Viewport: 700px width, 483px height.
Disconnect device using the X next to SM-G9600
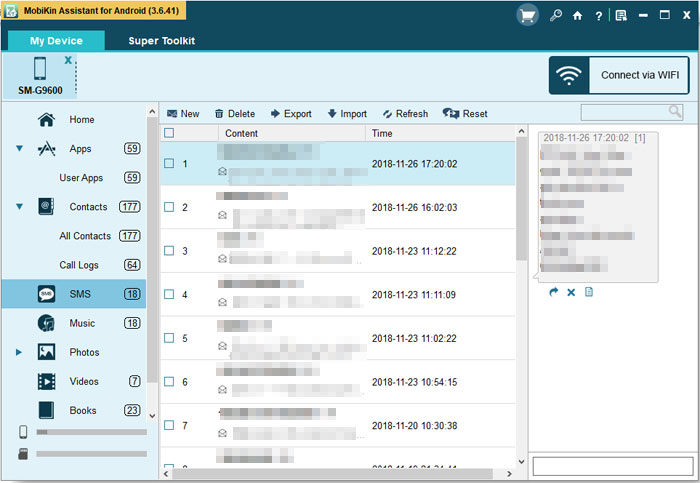pyautogui.click(x=68, y=60)
